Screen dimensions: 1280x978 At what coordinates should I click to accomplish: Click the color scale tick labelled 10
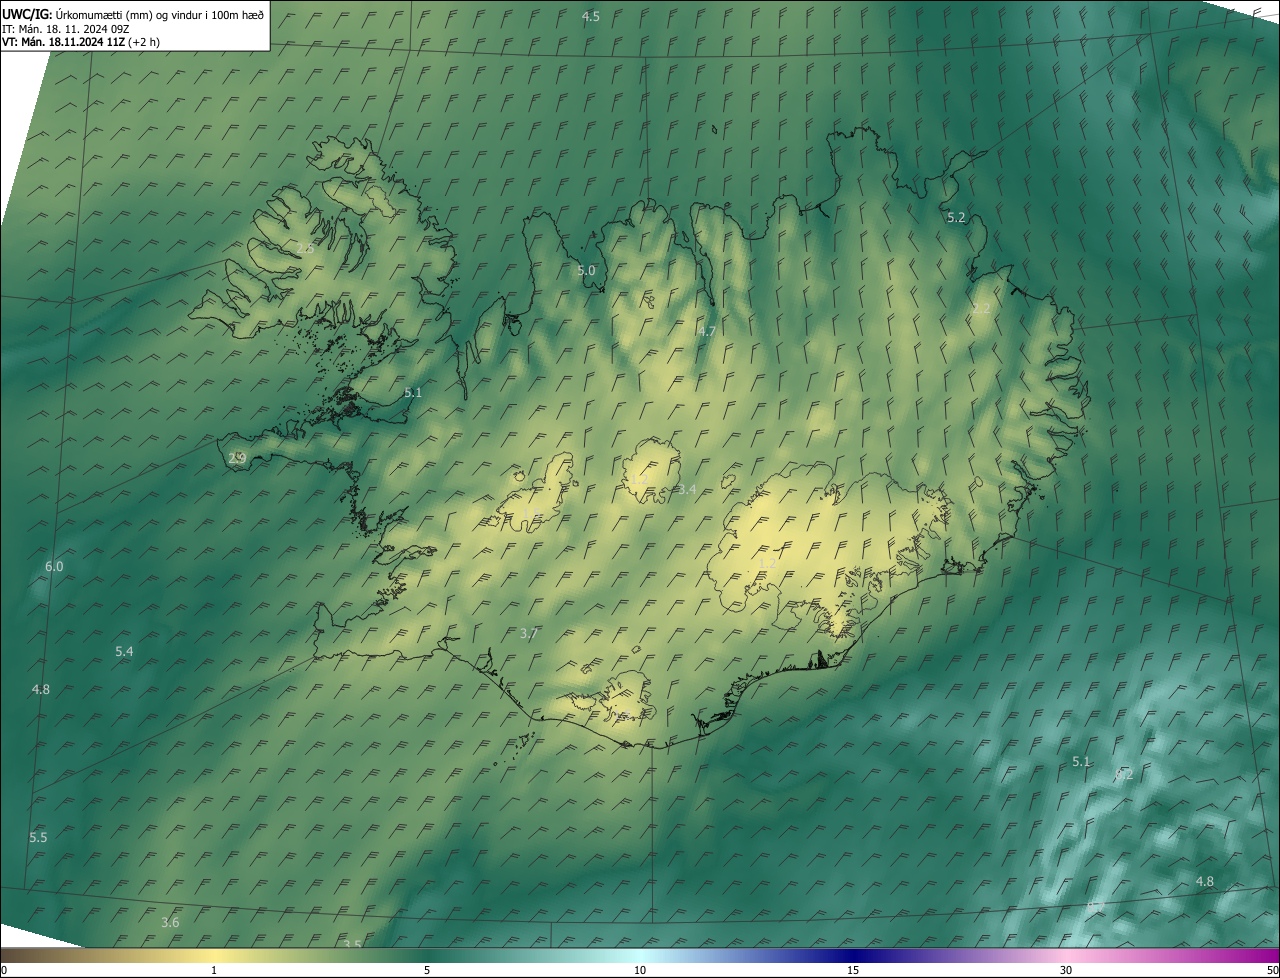[640, 970]
